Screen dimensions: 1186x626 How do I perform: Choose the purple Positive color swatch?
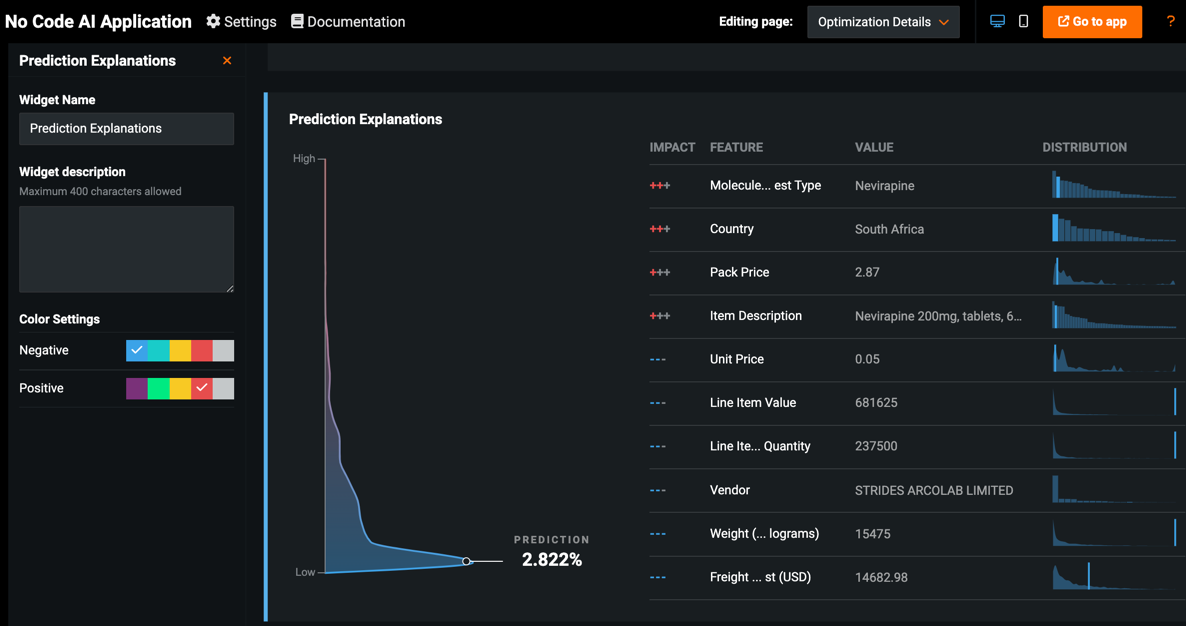pos(137,388)
